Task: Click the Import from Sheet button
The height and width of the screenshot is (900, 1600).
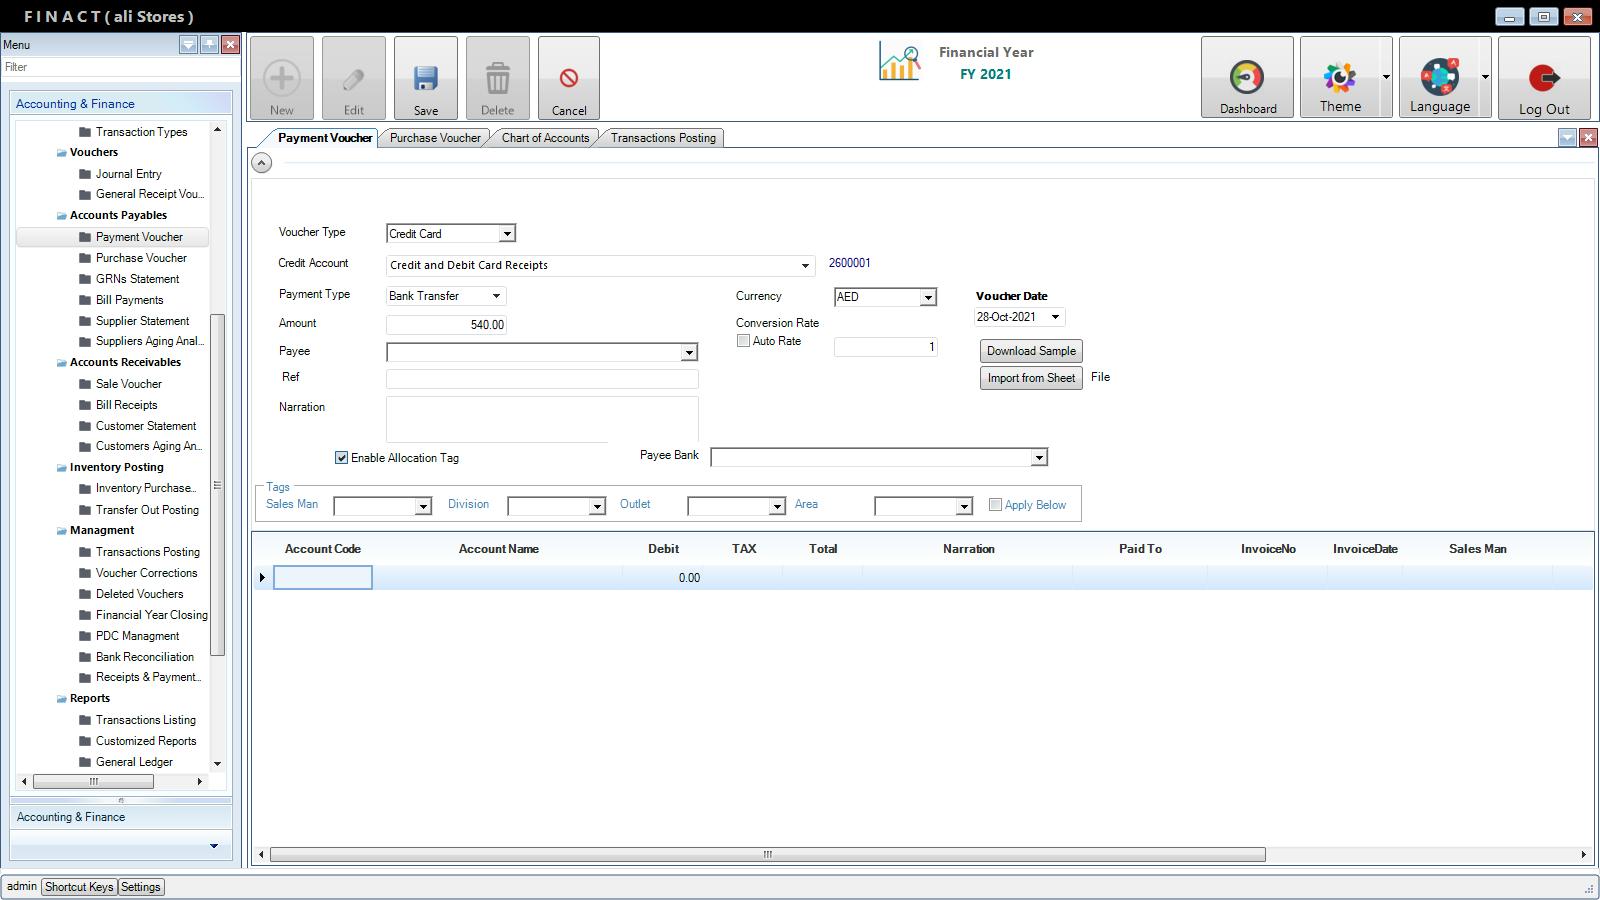Action: pos(1031,378)
